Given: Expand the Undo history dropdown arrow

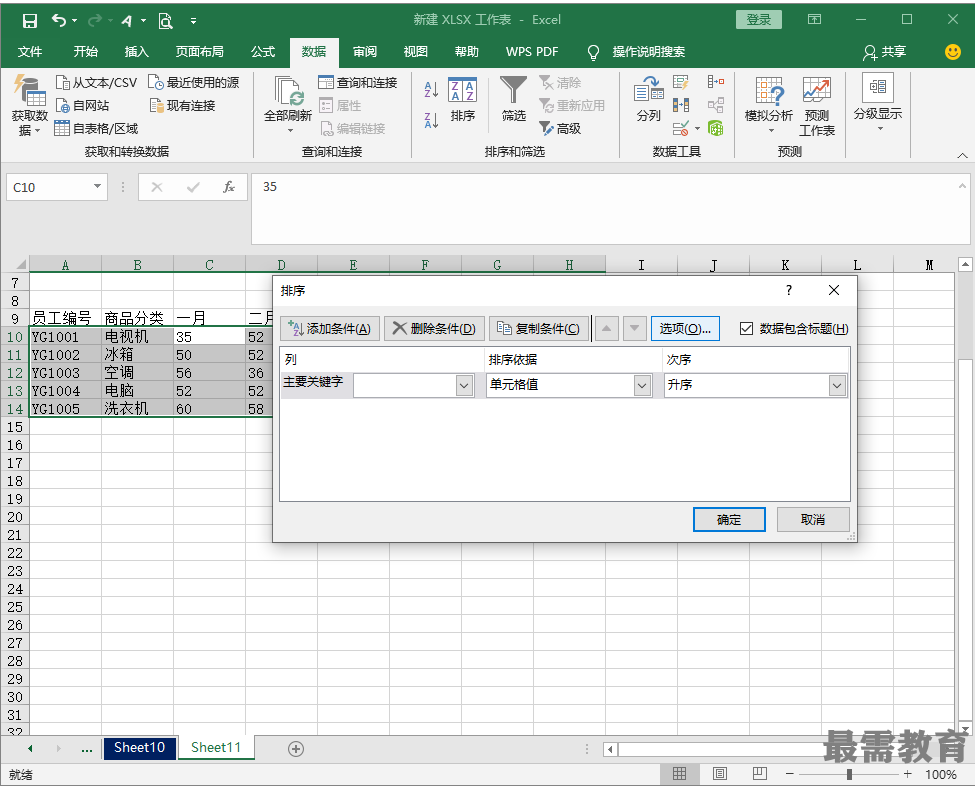Looking at the screenshot, I should click(x=75, y=21).
